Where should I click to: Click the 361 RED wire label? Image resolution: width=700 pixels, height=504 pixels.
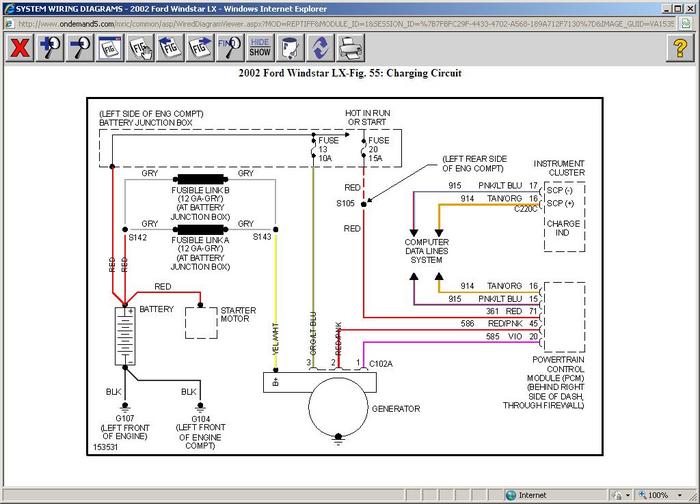click(504, 311)
